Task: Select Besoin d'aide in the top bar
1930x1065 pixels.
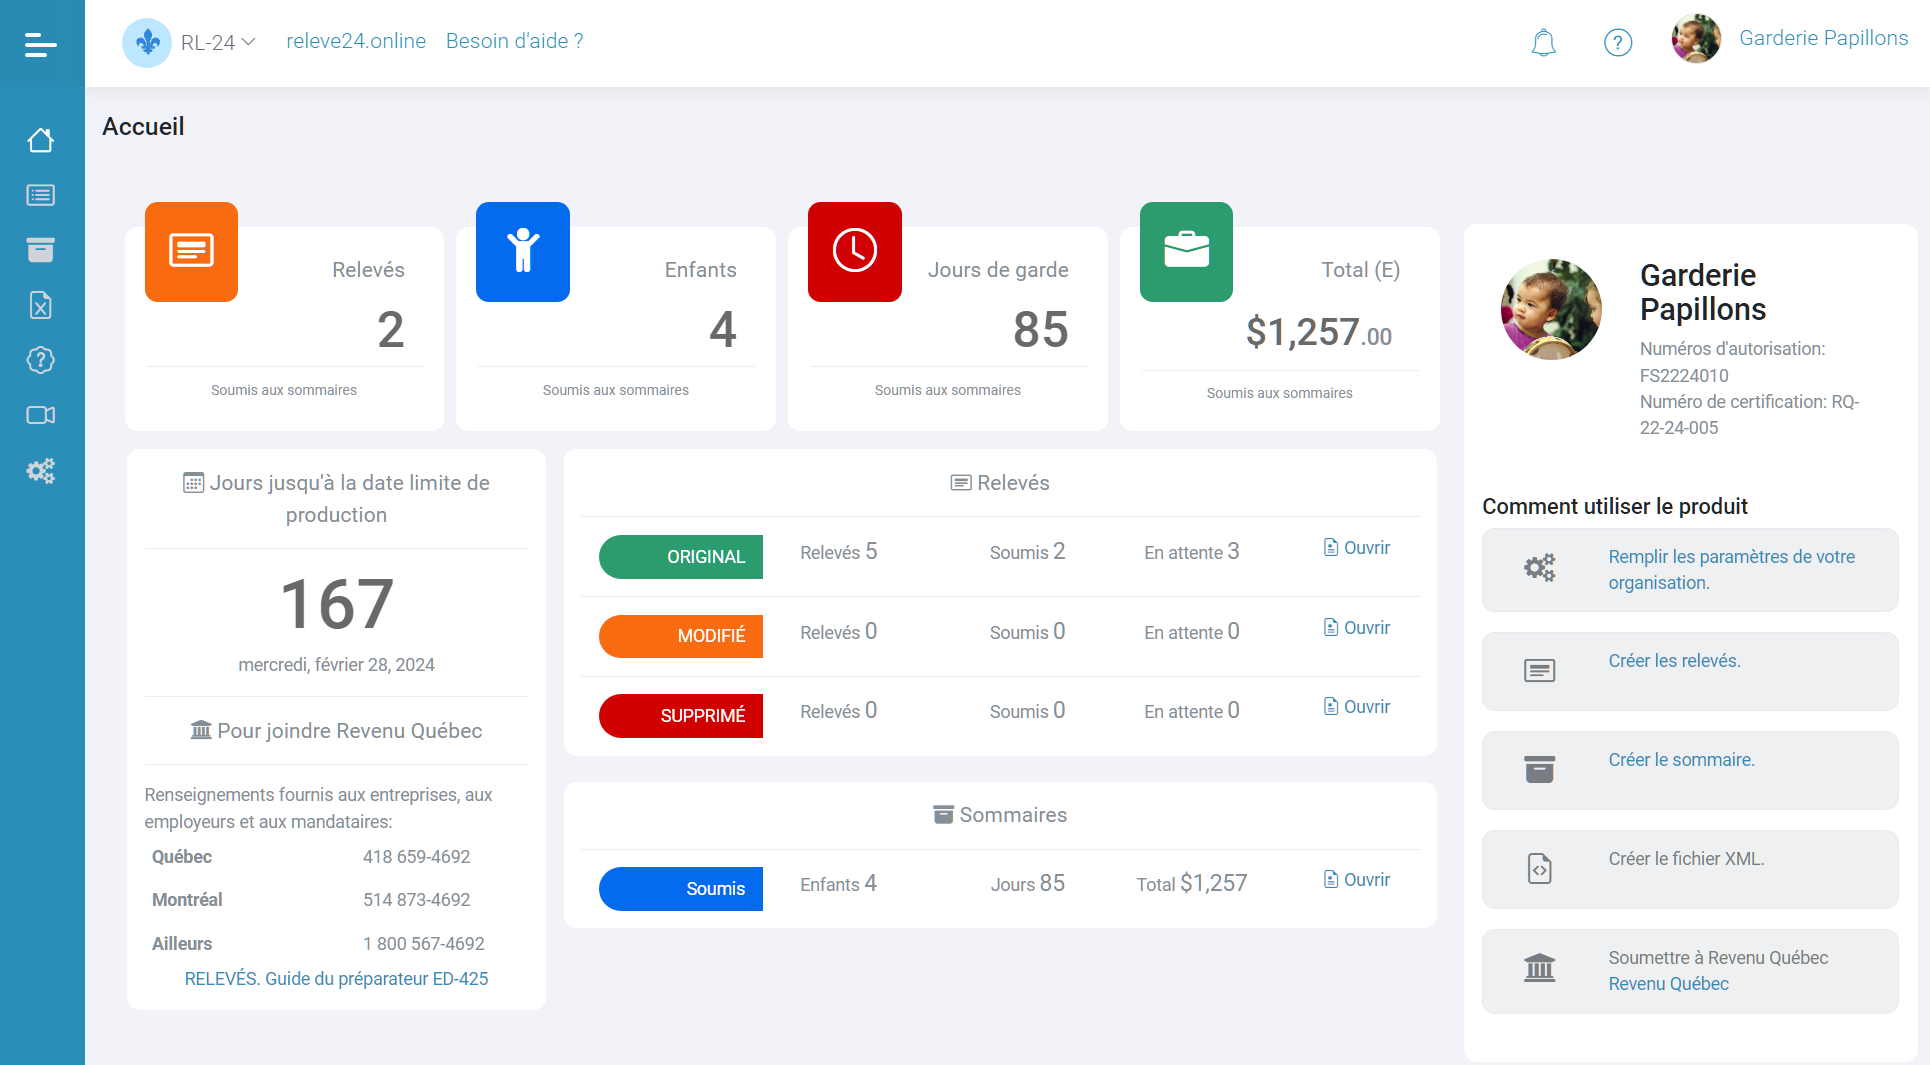Action: click(515, 41)
